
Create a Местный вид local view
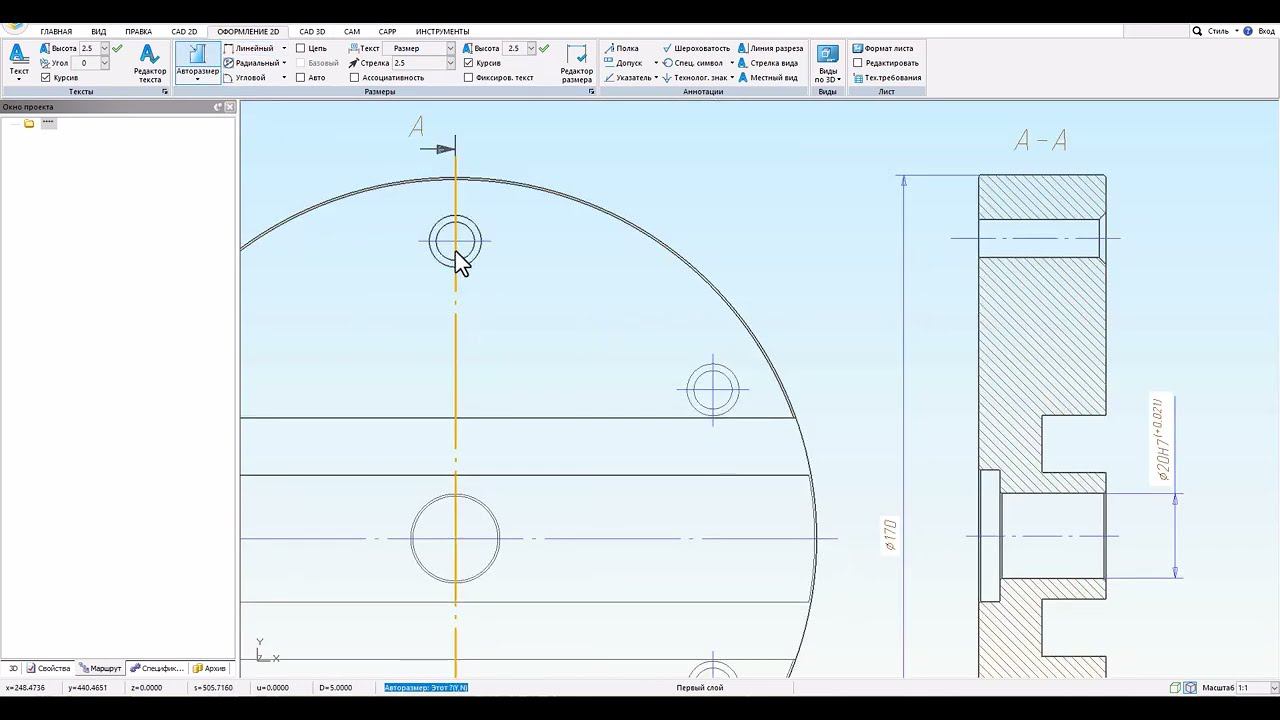[x=767, y=77]
